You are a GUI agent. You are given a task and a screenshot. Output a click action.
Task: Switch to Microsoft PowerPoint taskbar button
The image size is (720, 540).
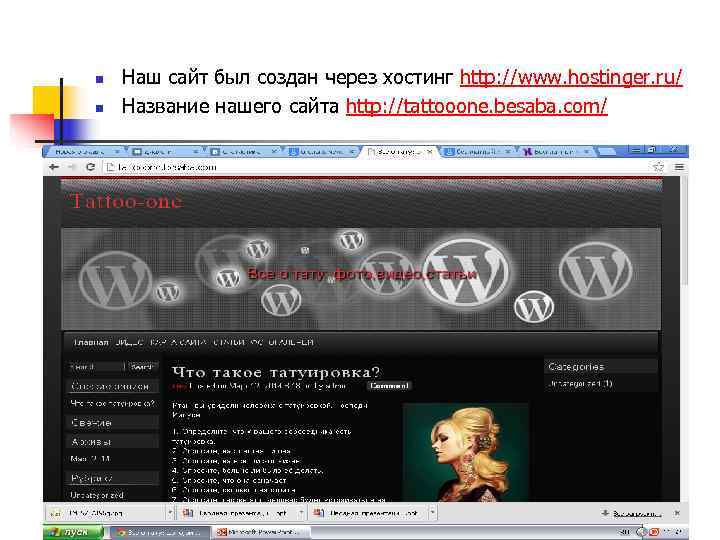coord(262,533)
